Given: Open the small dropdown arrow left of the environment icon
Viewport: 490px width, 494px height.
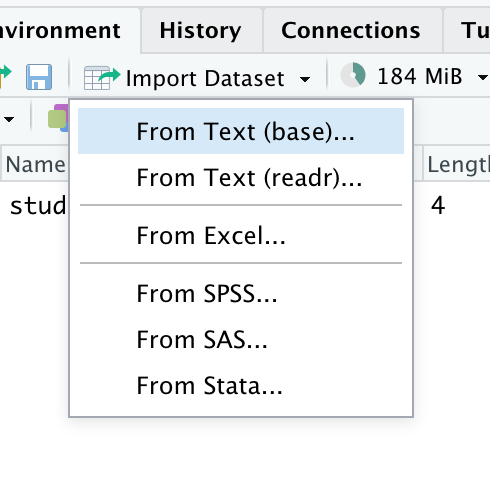Looking at the screenshot, I should click(x=9, y=119).
